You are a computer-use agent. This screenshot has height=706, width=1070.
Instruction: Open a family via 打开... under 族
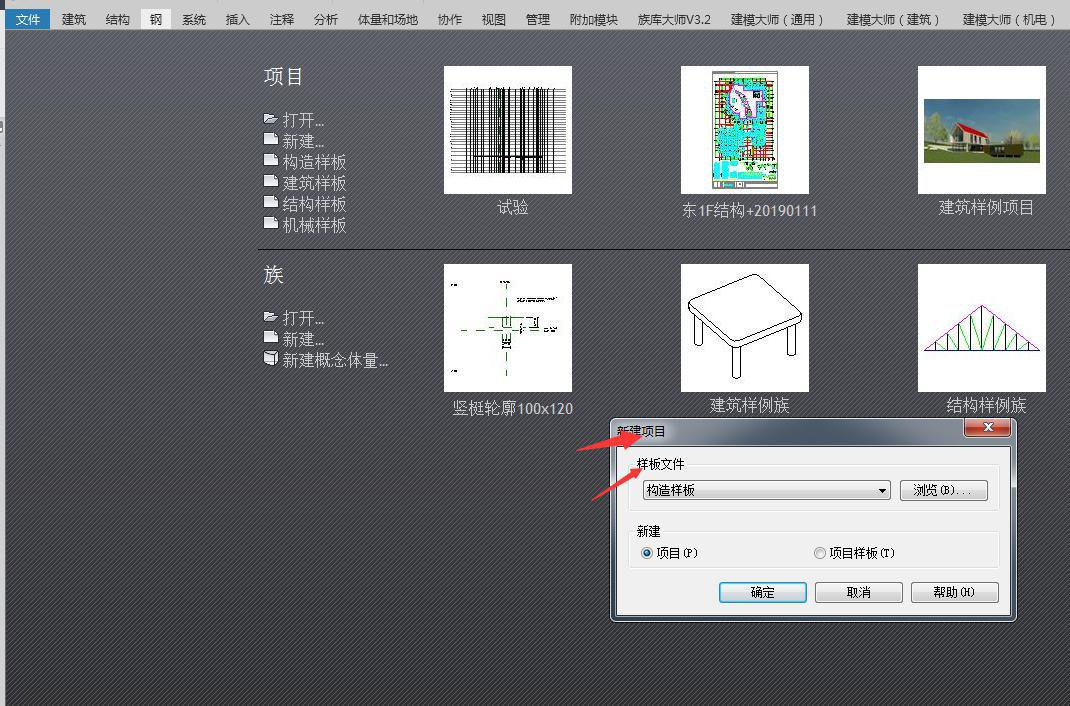303,318
